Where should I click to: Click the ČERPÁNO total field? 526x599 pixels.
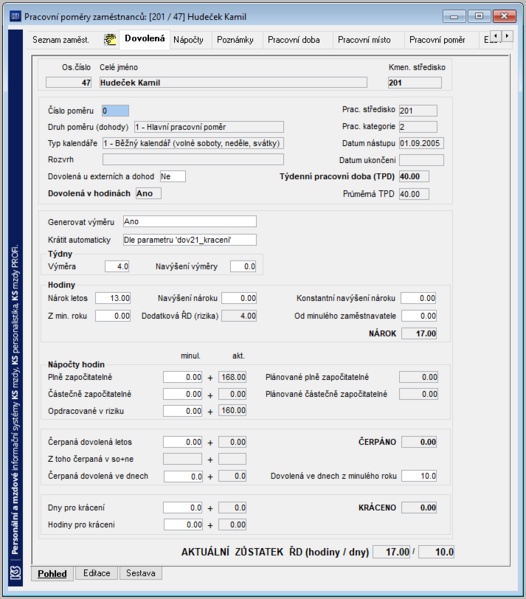pyautogui.click(x=419, y=442)
